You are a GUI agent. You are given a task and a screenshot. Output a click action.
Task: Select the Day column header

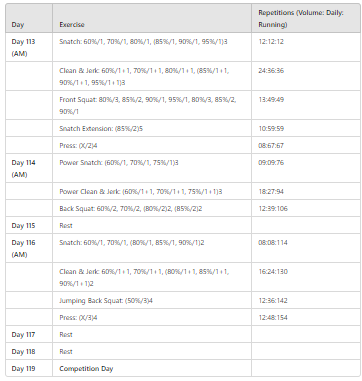point(29,18)
